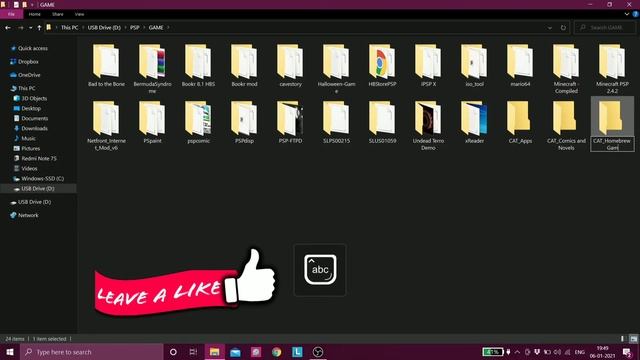Open the BermudaSyndrome folder
Image resolution: width=640 pixels, height=360 pixels.
point(152,69)
